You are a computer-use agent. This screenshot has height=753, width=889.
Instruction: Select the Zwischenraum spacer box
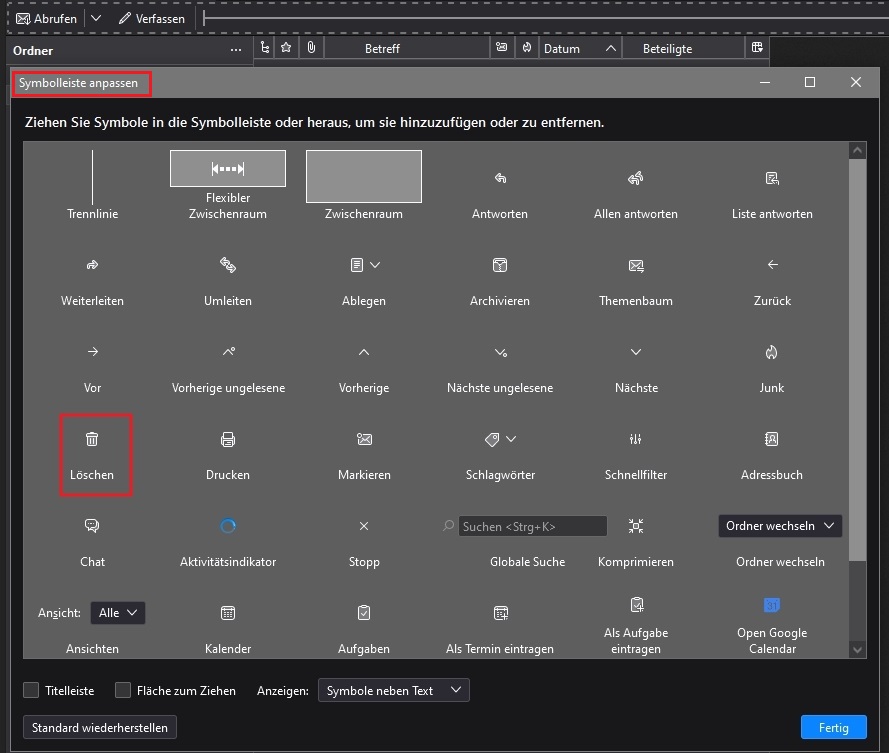coord(364,176)
